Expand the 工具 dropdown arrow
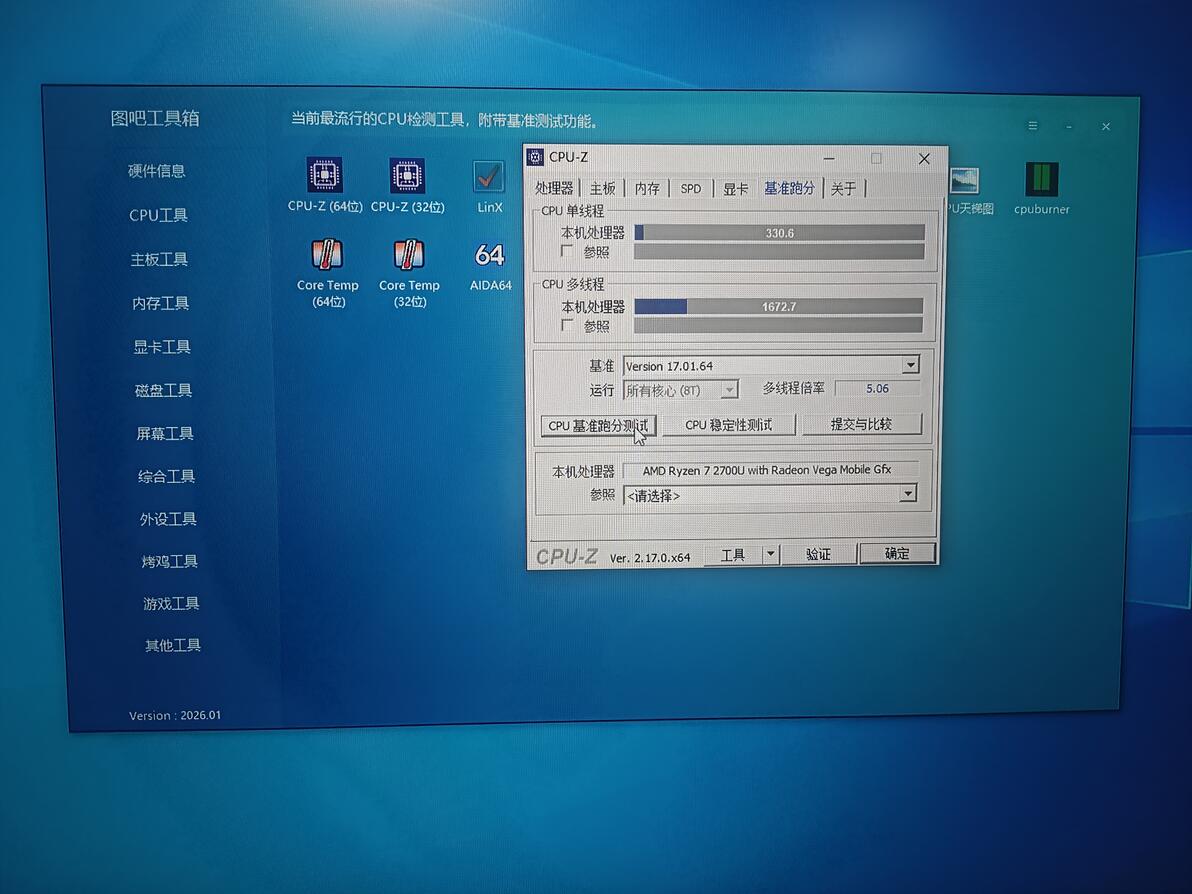 point(770,554)
